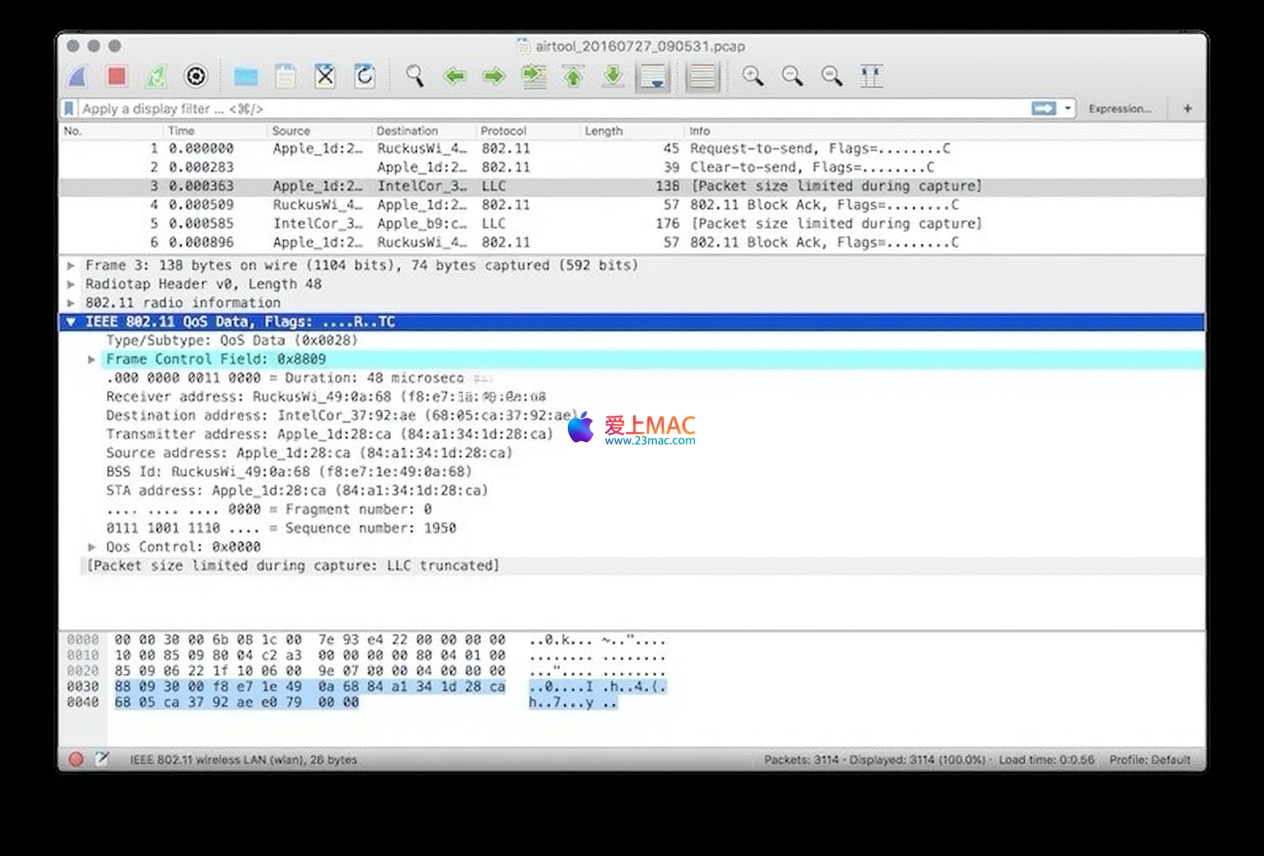Jump to the first packet icon
The height and width of the screenshot is (856, 1264).
573,76
